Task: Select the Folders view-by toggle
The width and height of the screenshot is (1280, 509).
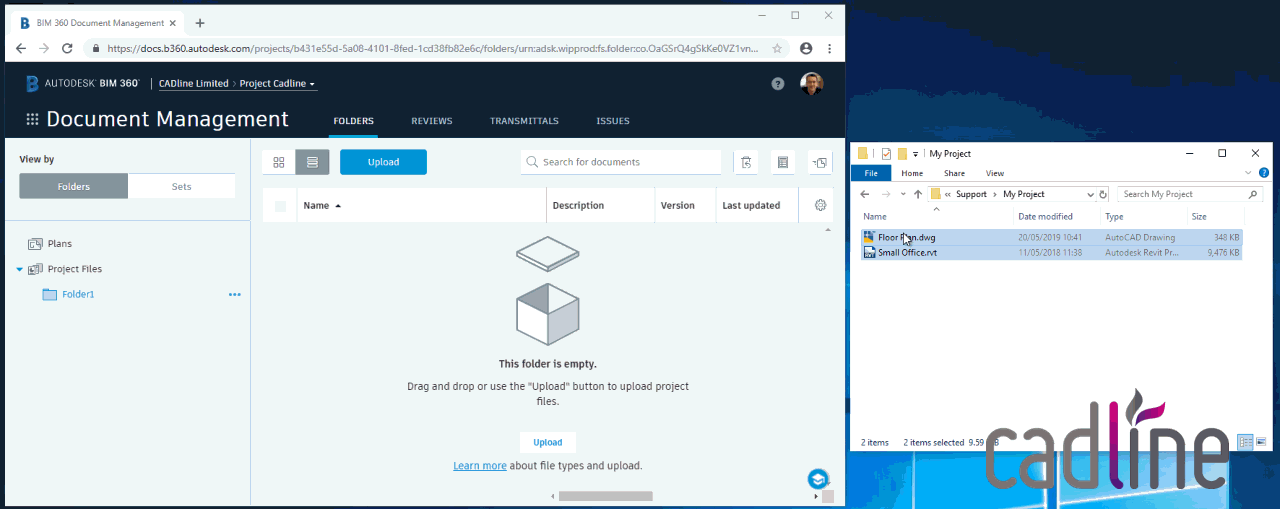Action: pos(74,186)
